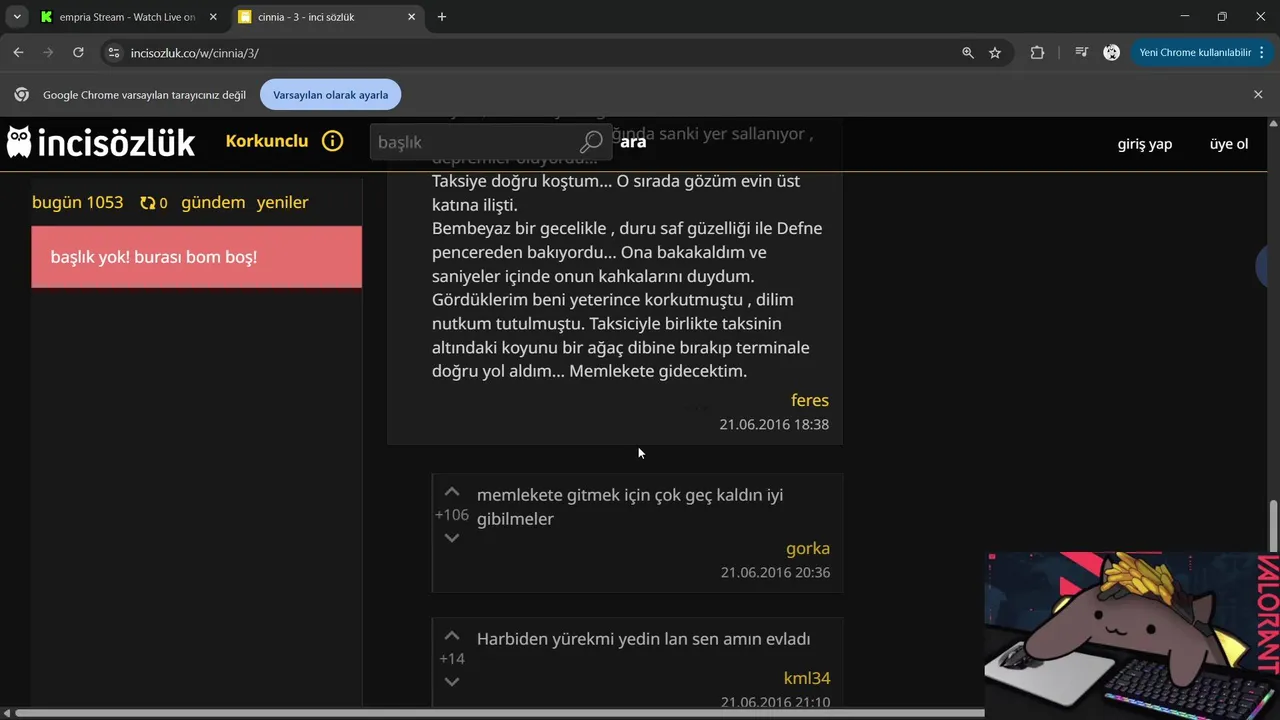Open the zoom magnifier in address bar

click(x=967, y=53)
